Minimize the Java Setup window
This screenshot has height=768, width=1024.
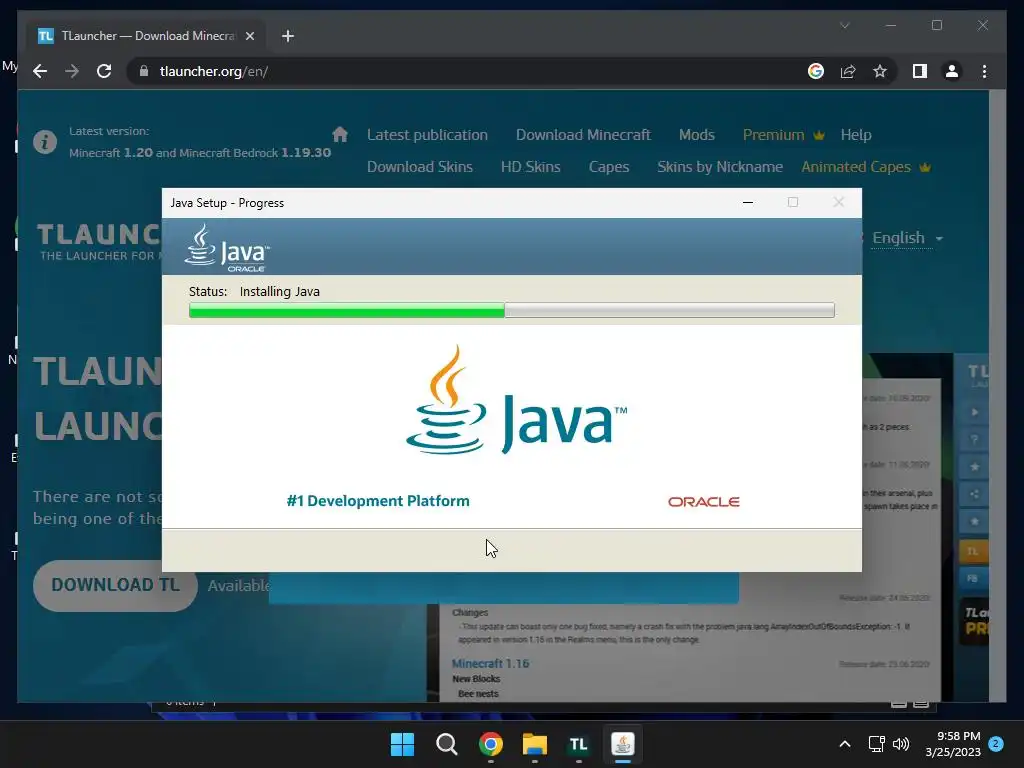click(748, 202)
